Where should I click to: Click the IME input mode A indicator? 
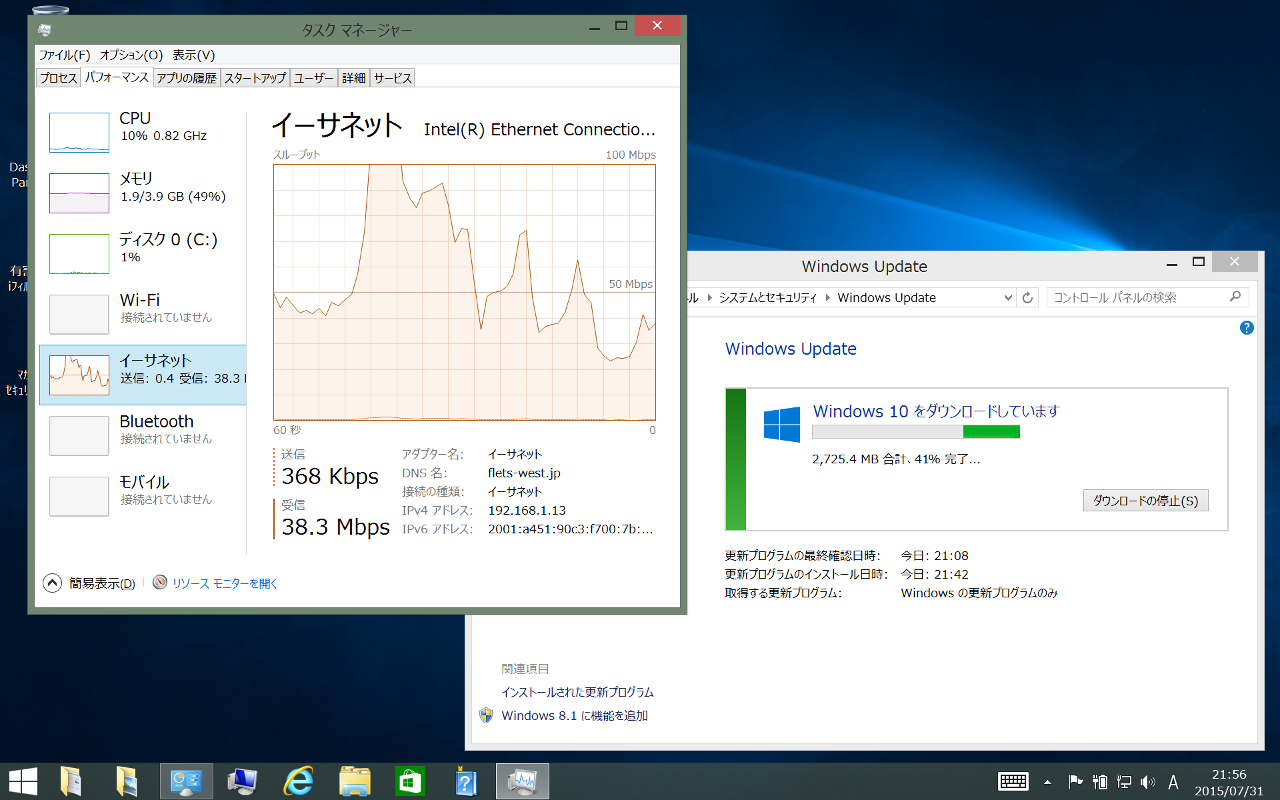[x=1174, y=782]
